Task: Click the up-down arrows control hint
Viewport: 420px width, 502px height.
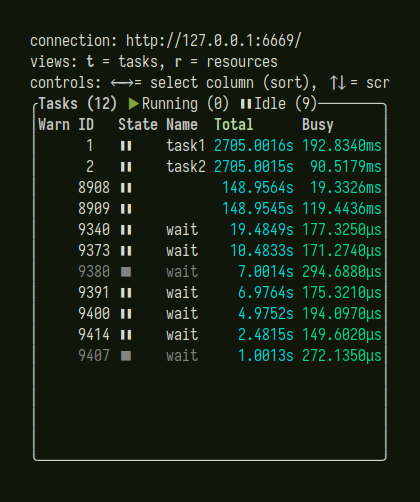Action: point(338,83)
